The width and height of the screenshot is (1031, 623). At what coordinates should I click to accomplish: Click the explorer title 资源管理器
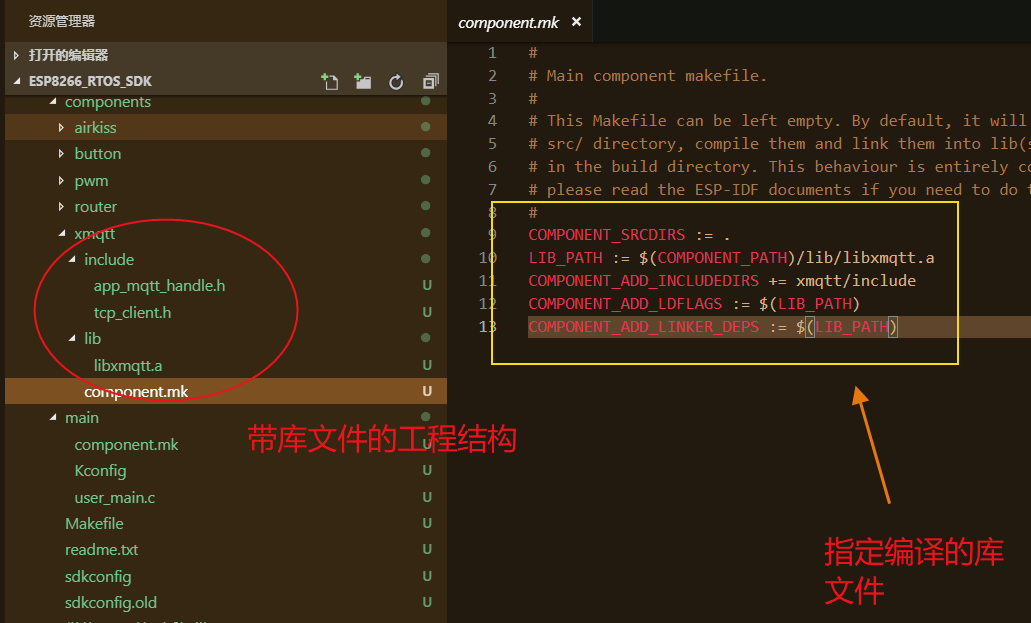coord(62,21)
